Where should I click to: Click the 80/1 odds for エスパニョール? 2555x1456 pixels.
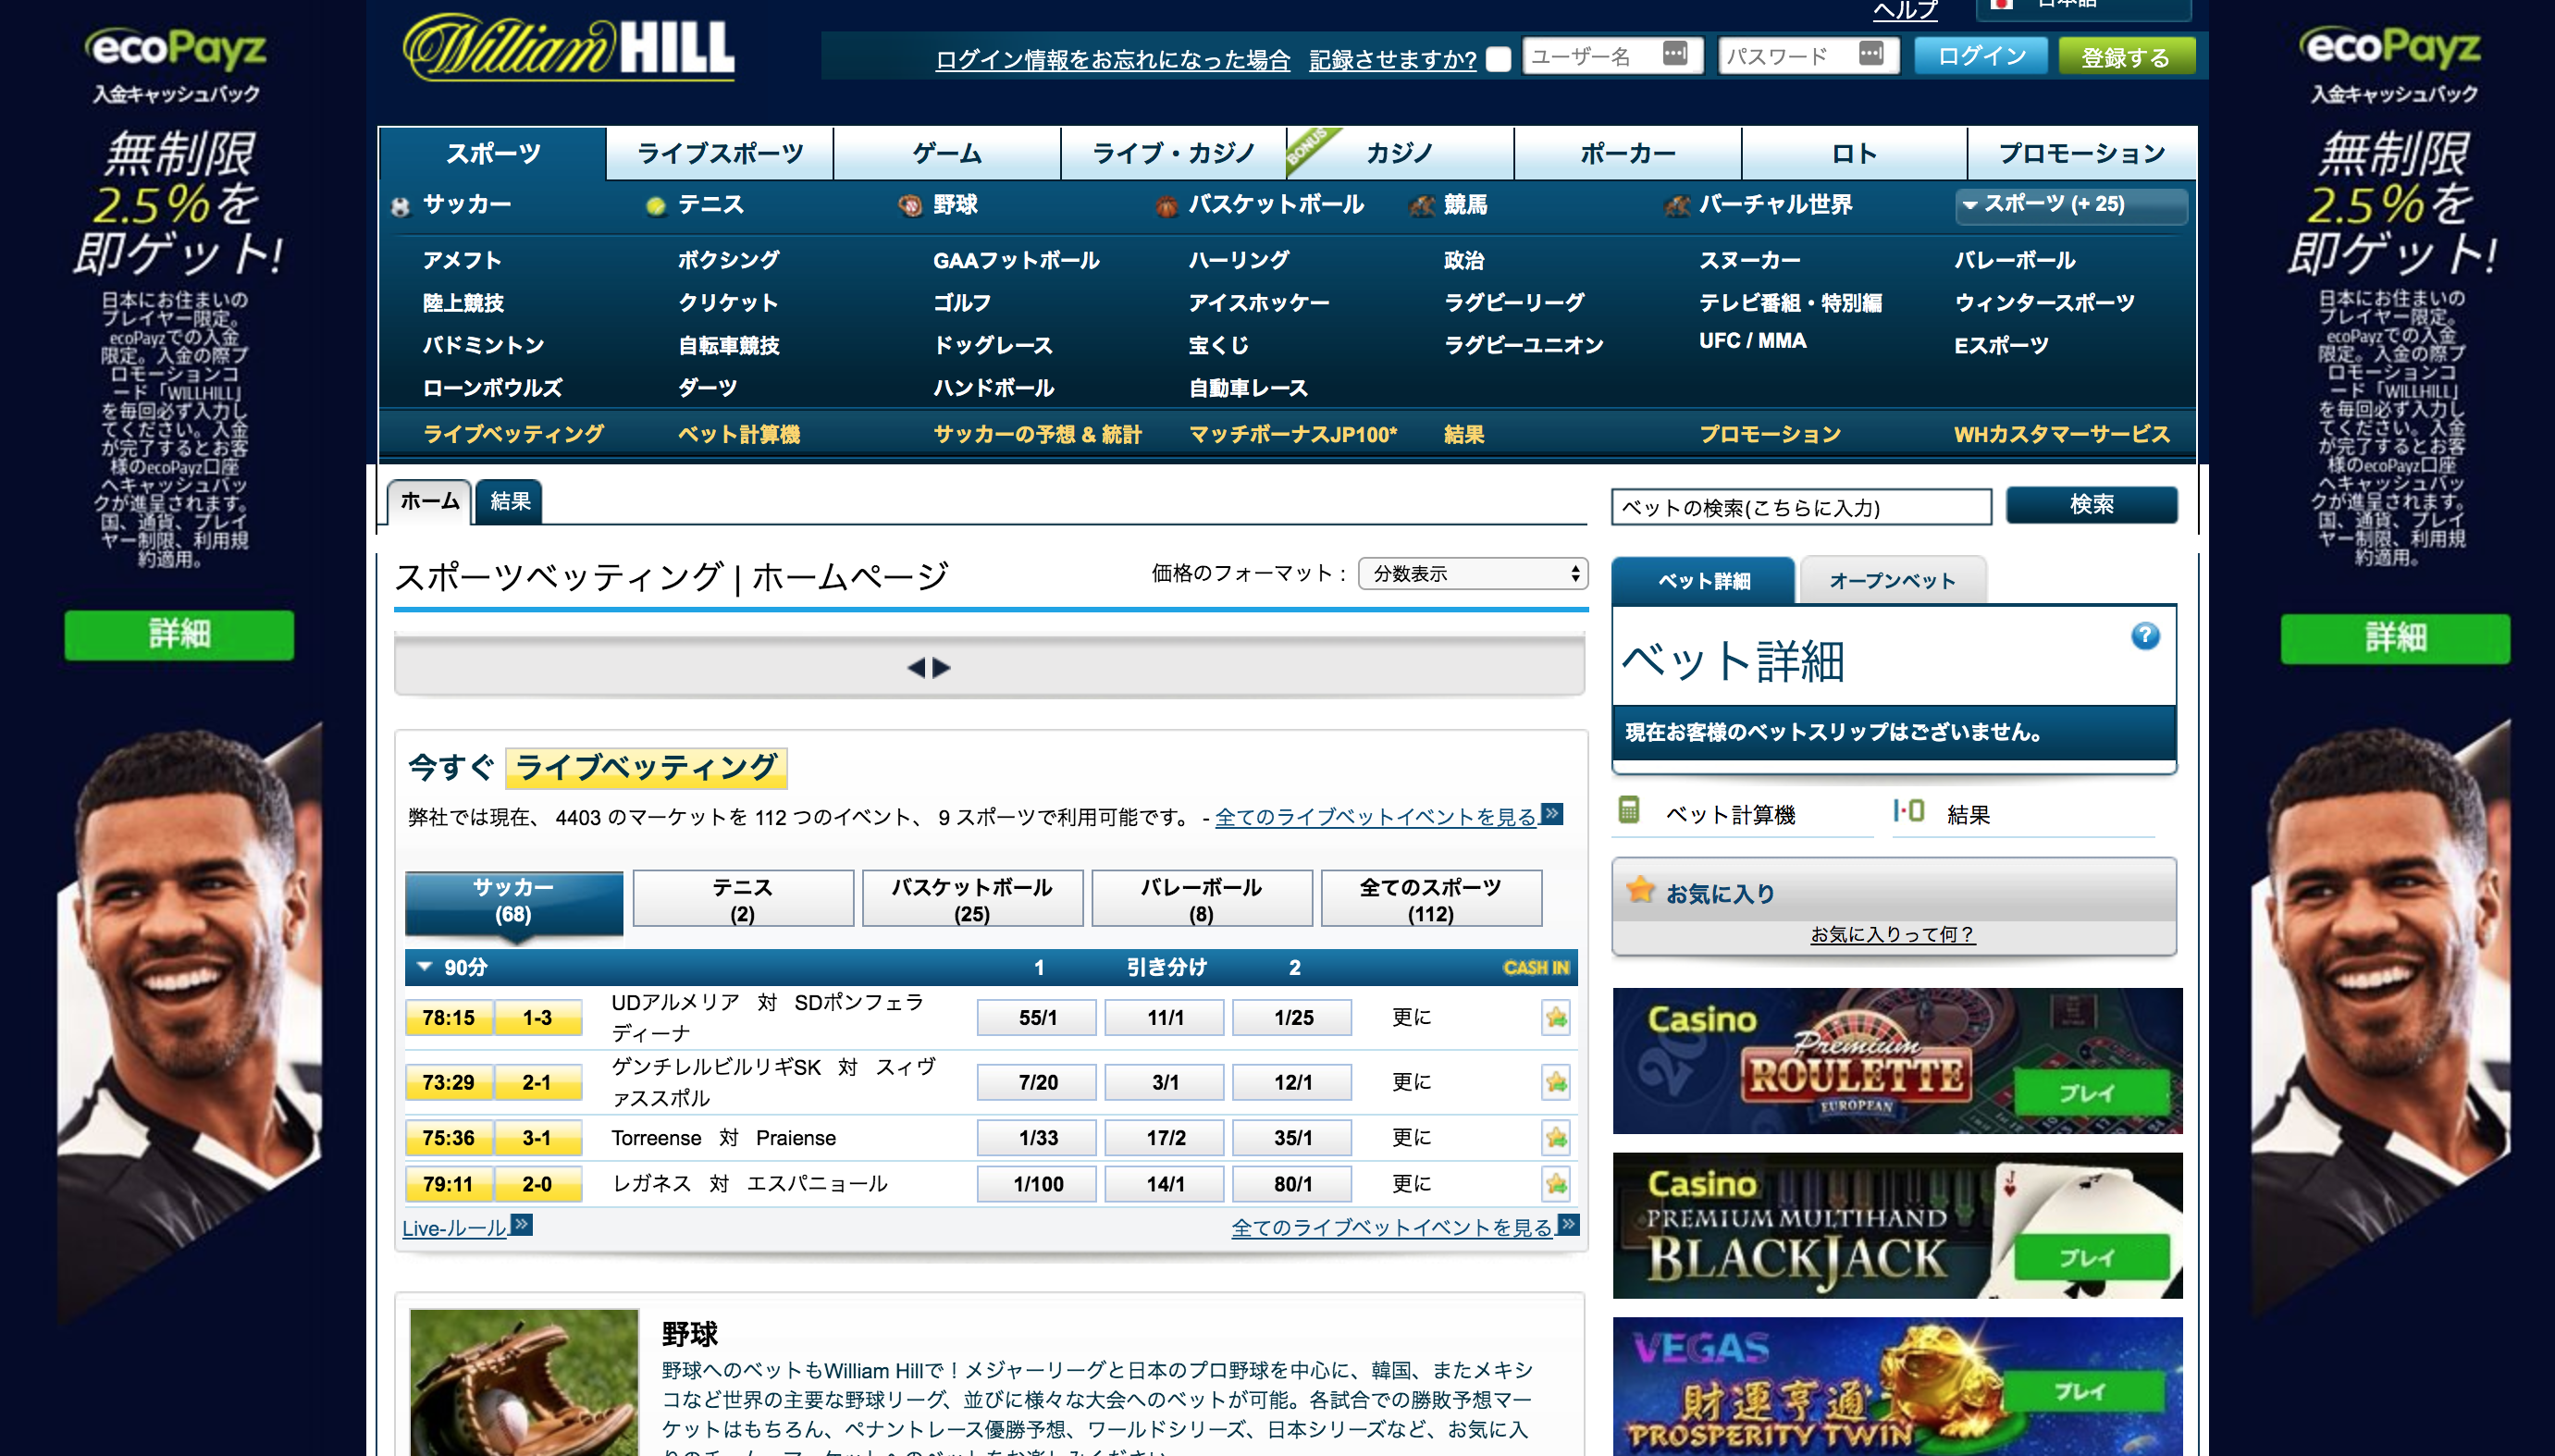pos(1292,1184)
